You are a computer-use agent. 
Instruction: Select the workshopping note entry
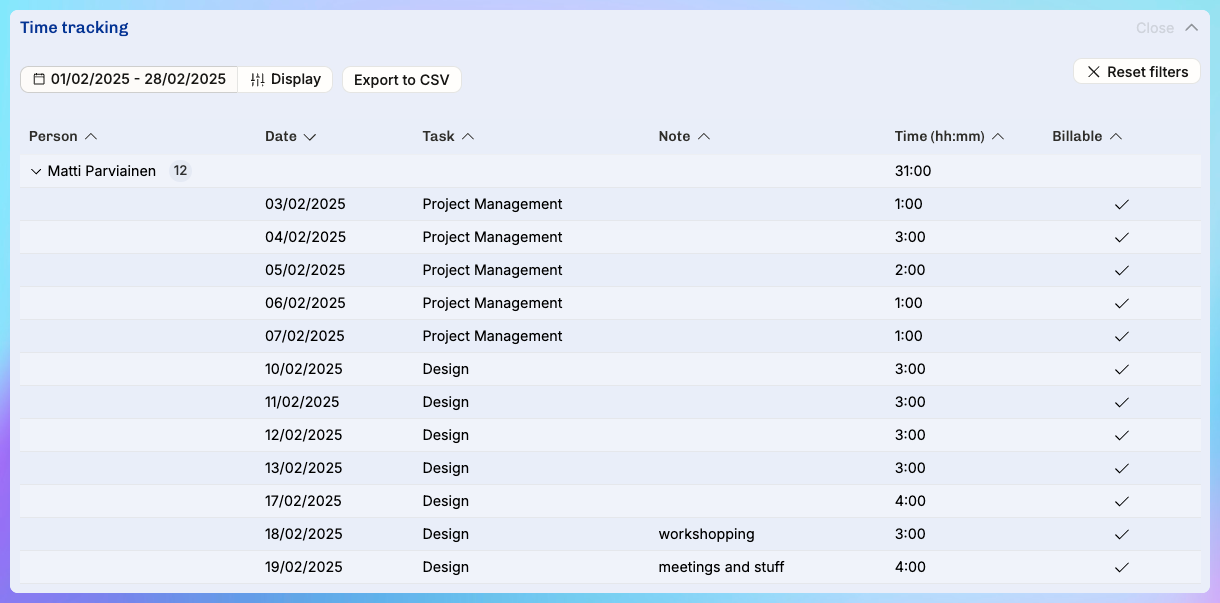706,534
